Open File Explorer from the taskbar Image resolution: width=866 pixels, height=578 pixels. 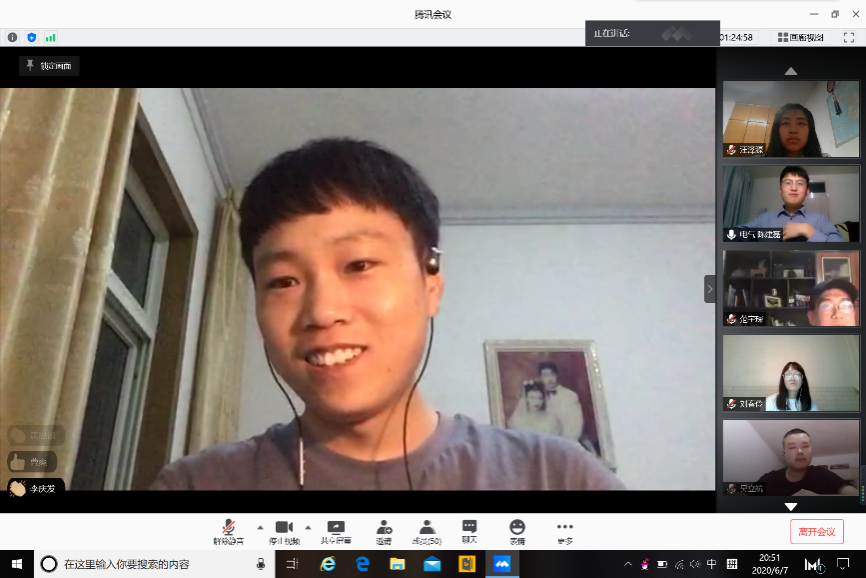pos(397,564)
